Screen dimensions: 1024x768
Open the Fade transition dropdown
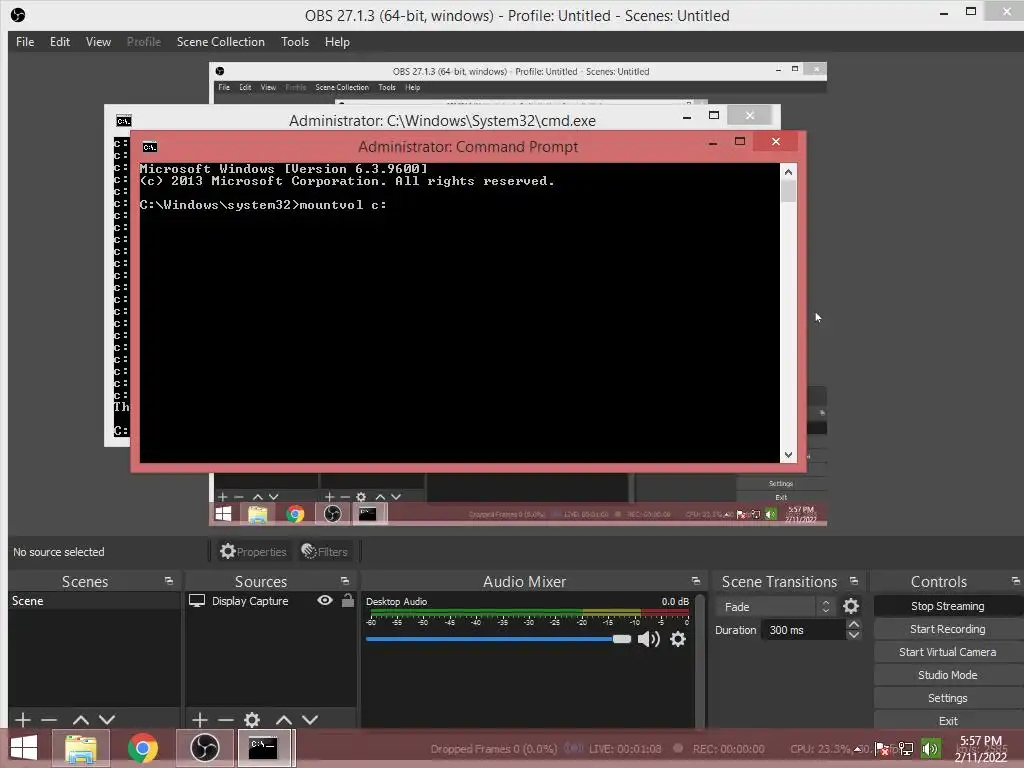(x=775, y=607)
